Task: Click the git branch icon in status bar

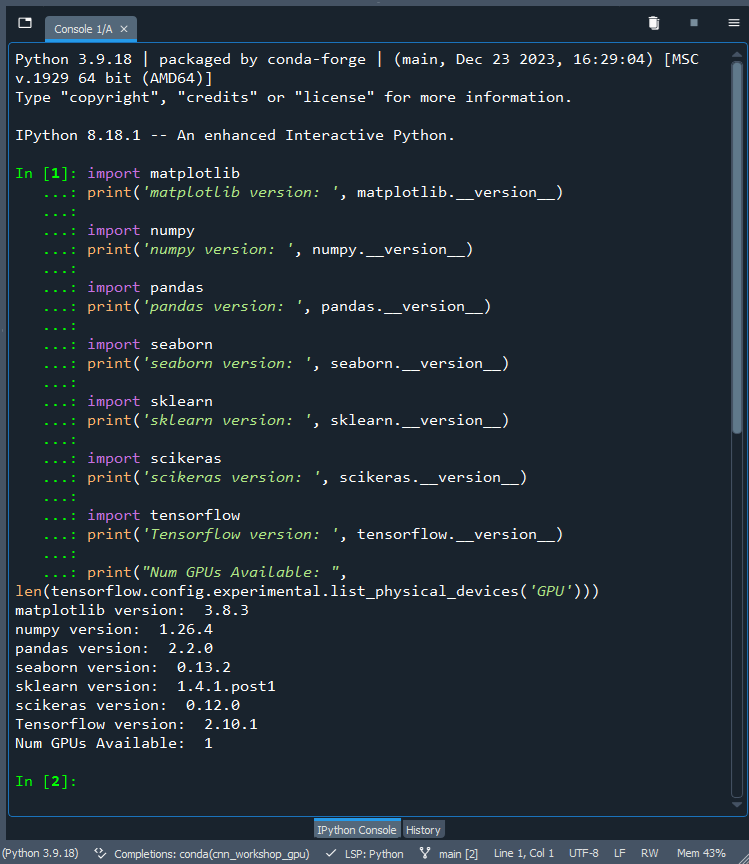Action: tap(425, 853)
